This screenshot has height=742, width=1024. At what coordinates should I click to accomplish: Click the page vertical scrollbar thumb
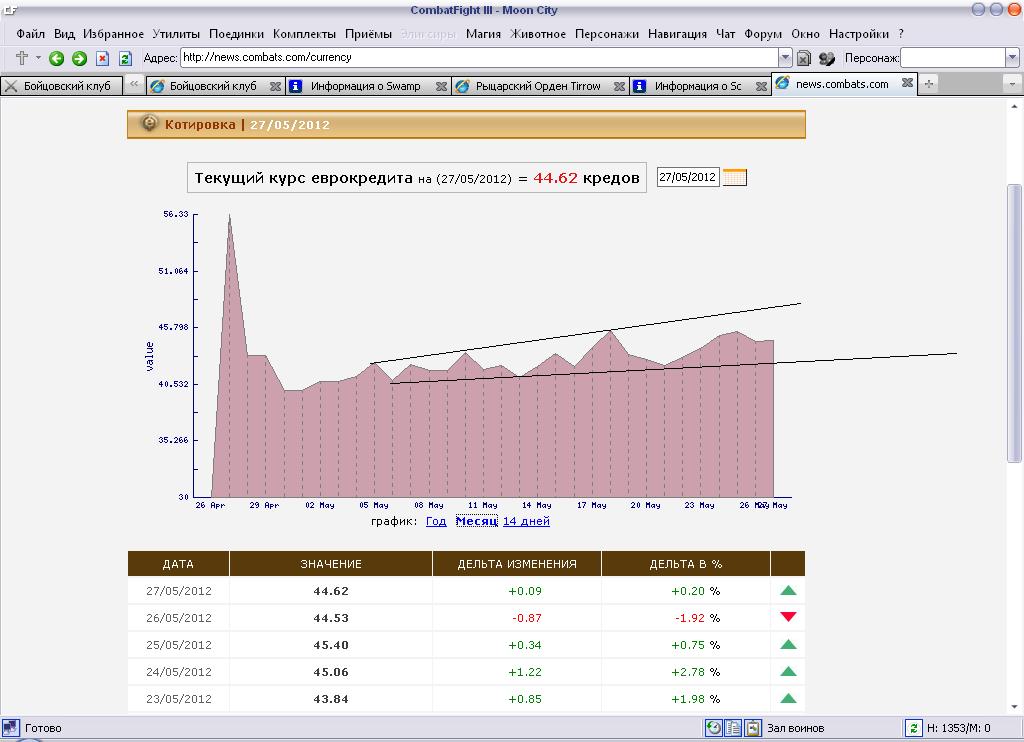1014,323
